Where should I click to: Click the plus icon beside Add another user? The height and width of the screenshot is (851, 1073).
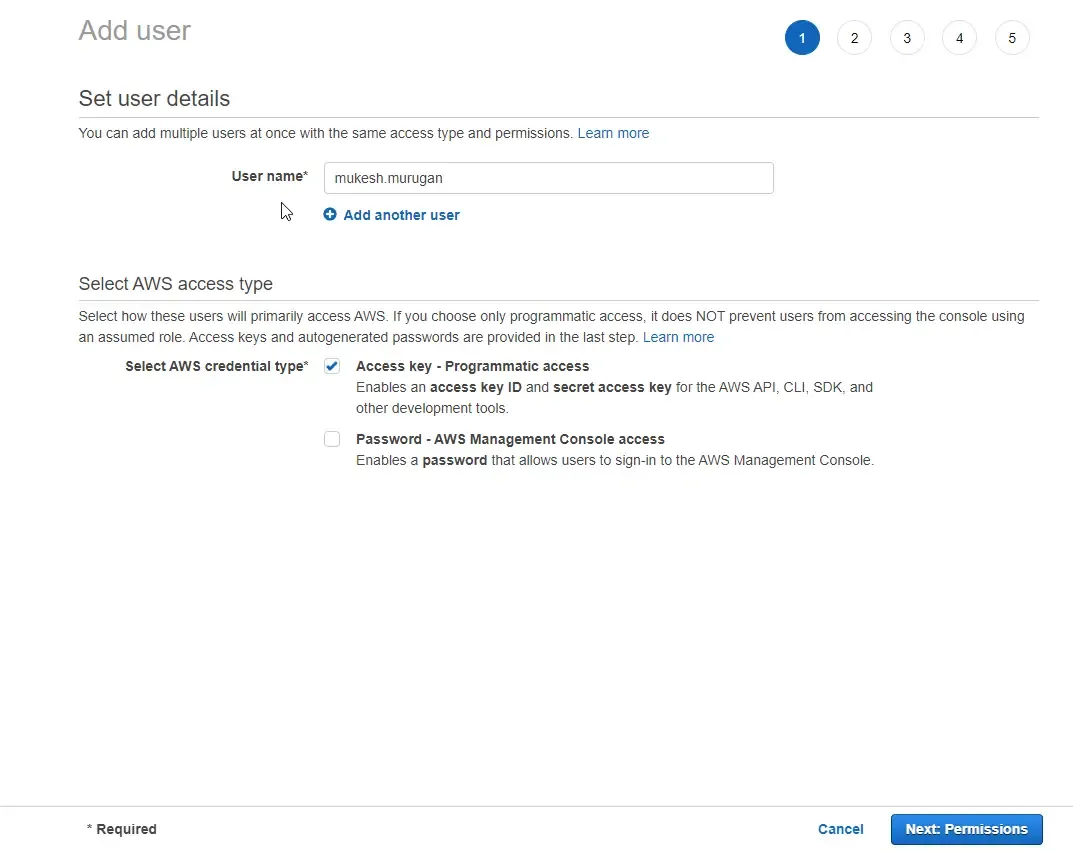click(330, 214)
